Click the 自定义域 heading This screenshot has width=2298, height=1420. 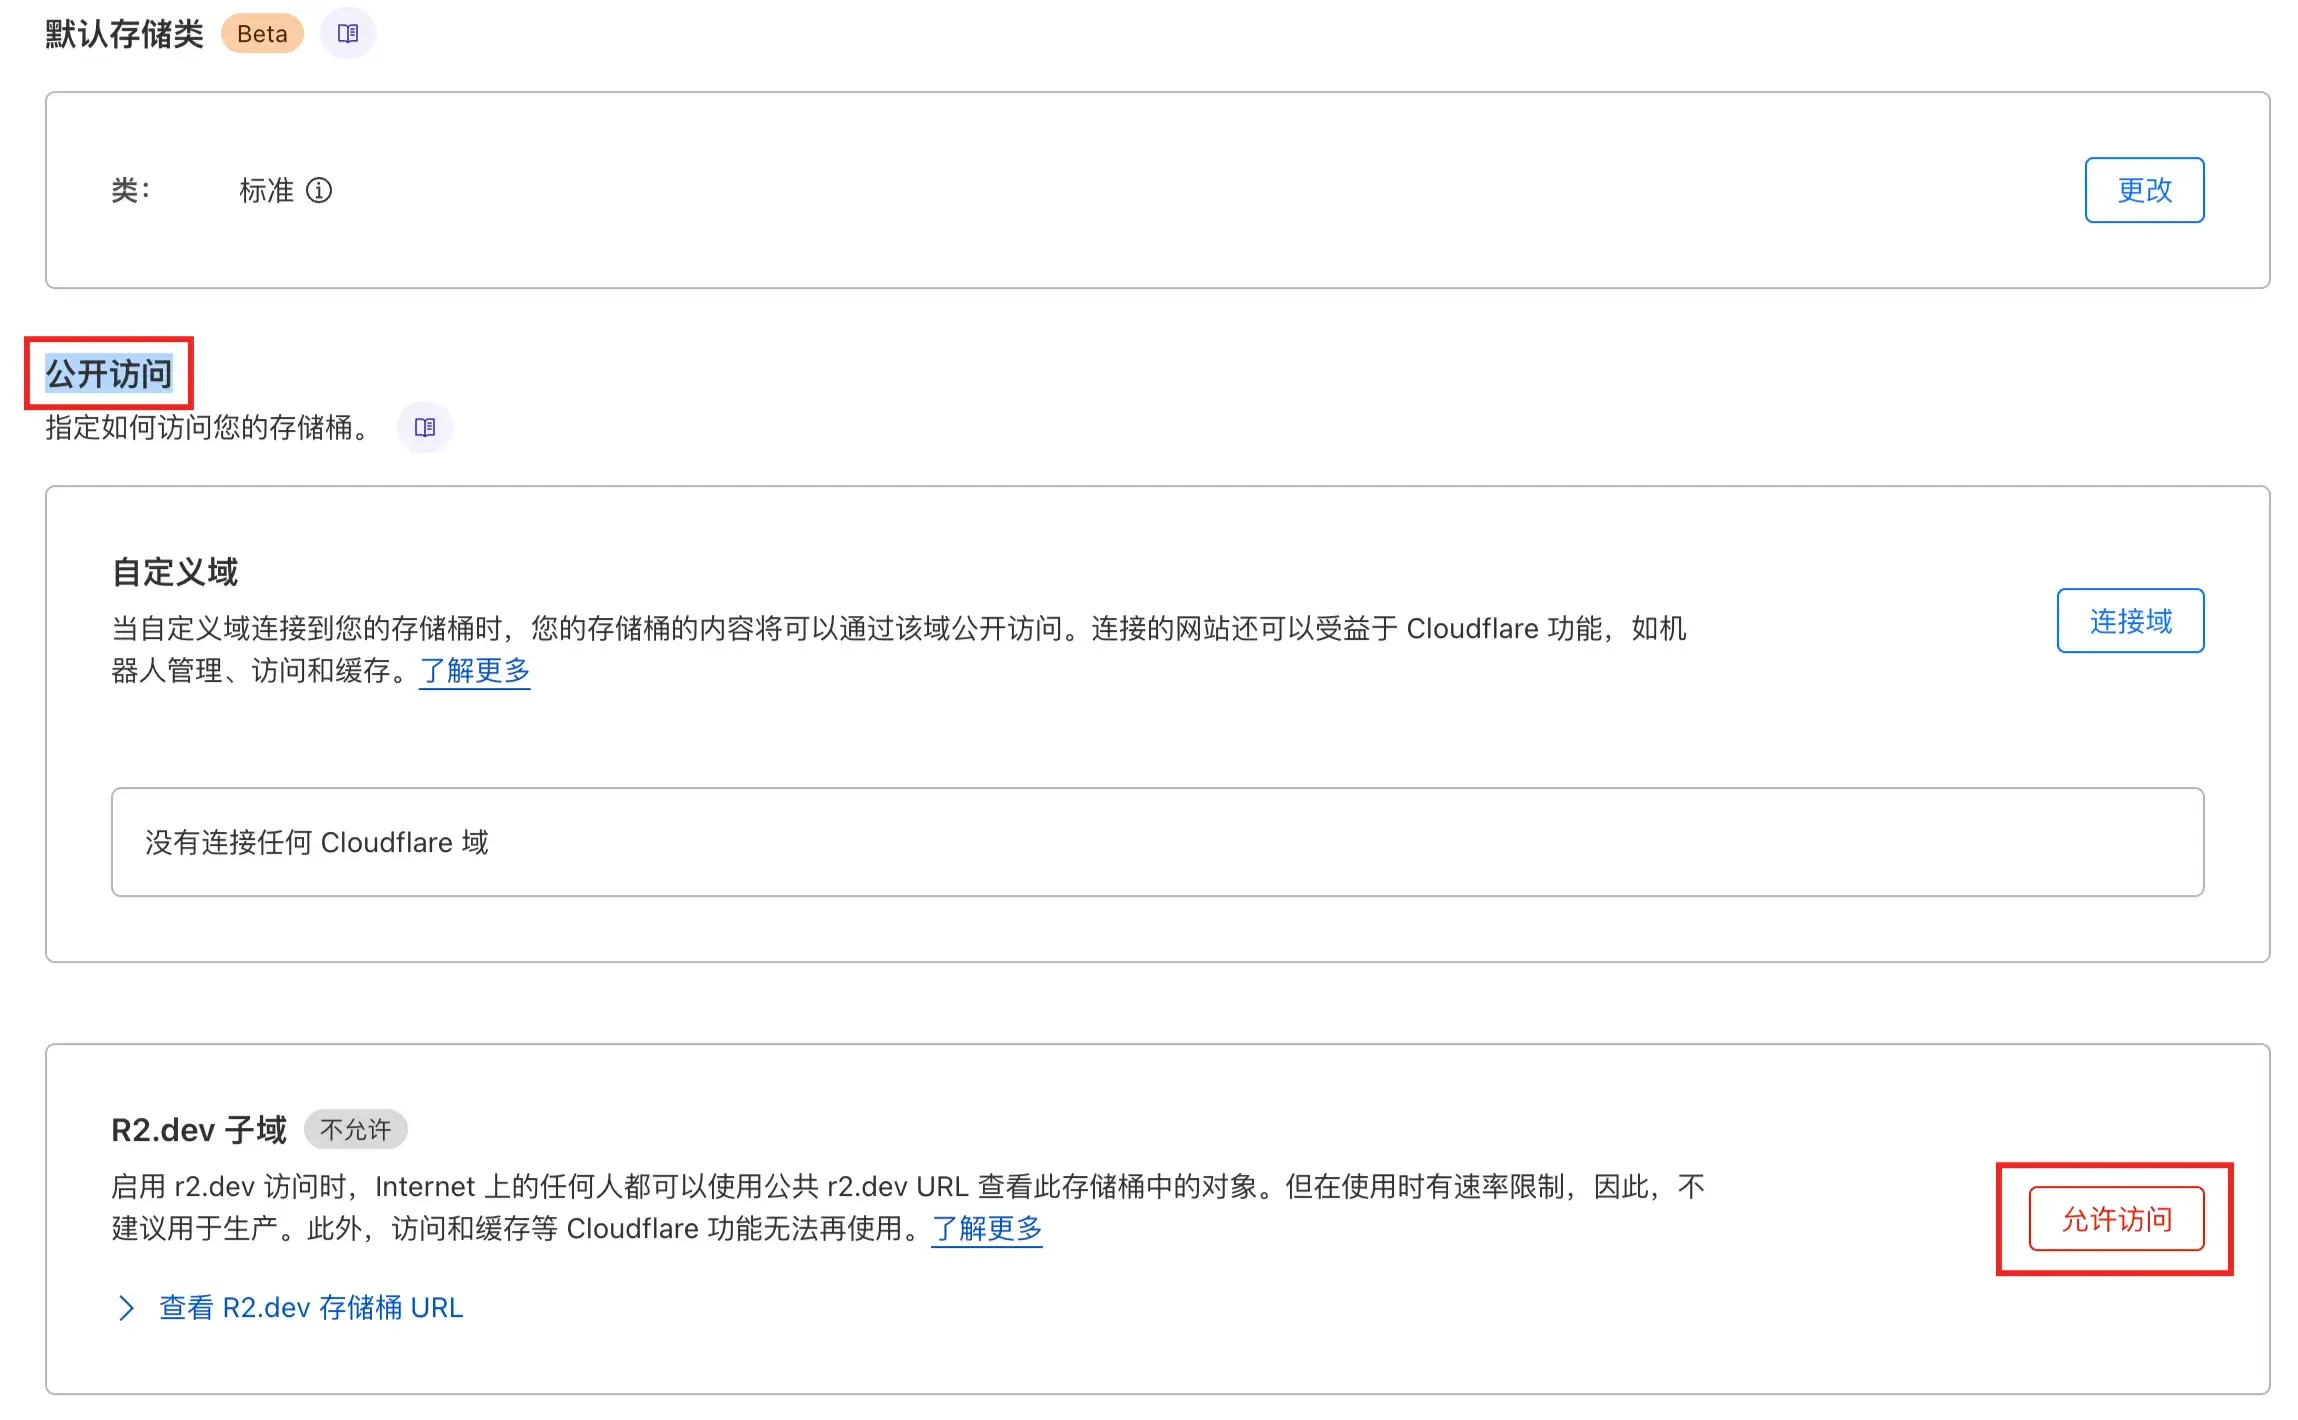pos(175,572)
